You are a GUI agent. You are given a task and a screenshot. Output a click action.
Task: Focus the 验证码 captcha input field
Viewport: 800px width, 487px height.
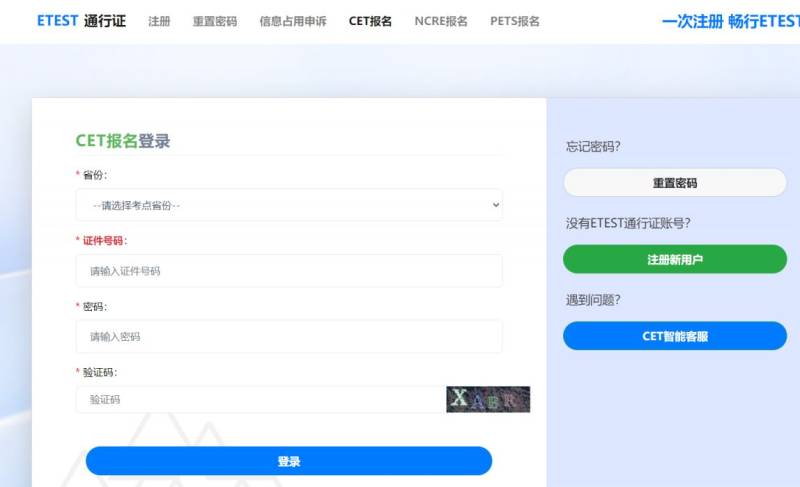coord(260,399)
